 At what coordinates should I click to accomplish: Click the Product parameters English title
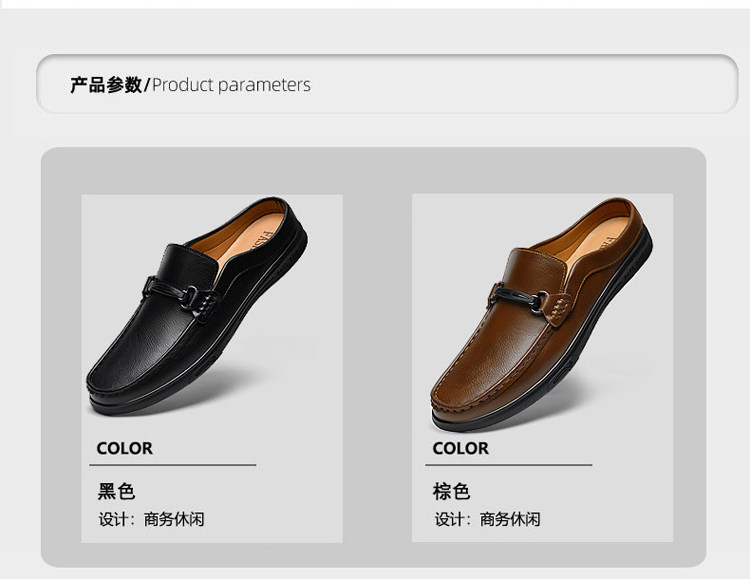point(231,85)
